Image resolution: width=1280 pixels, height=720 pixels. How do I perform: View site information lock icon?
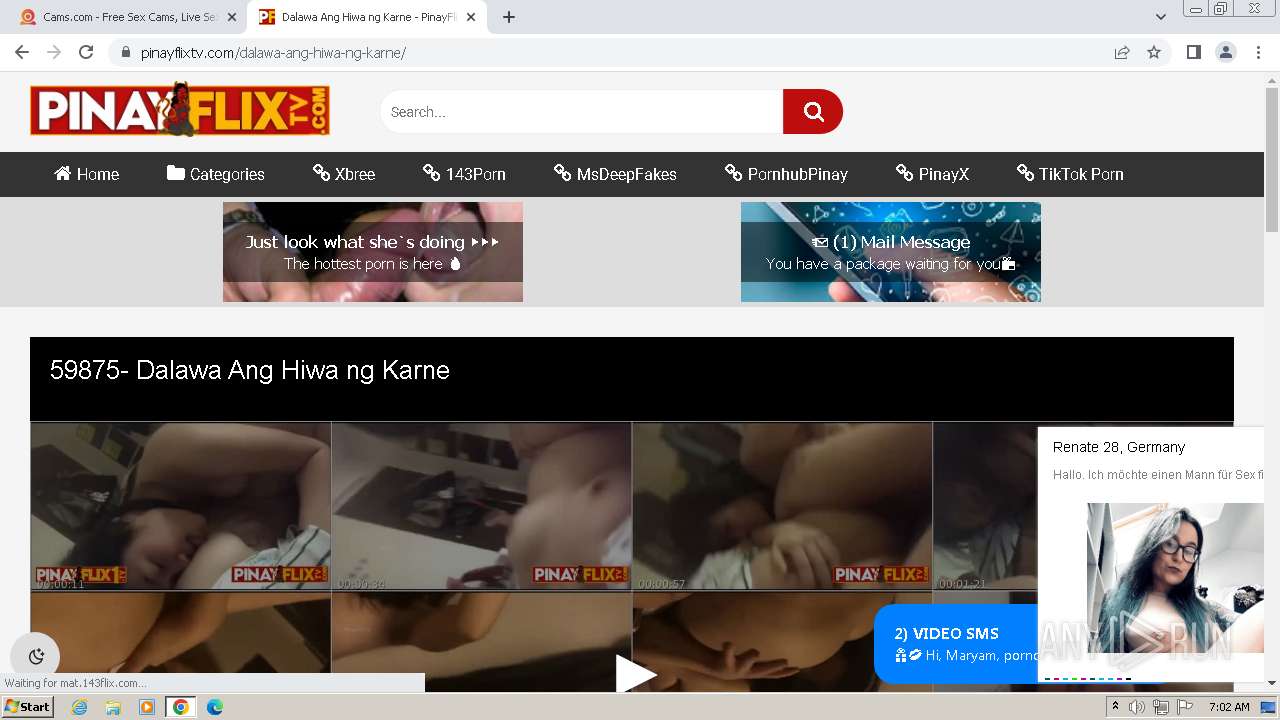click(x=125, y=52)
